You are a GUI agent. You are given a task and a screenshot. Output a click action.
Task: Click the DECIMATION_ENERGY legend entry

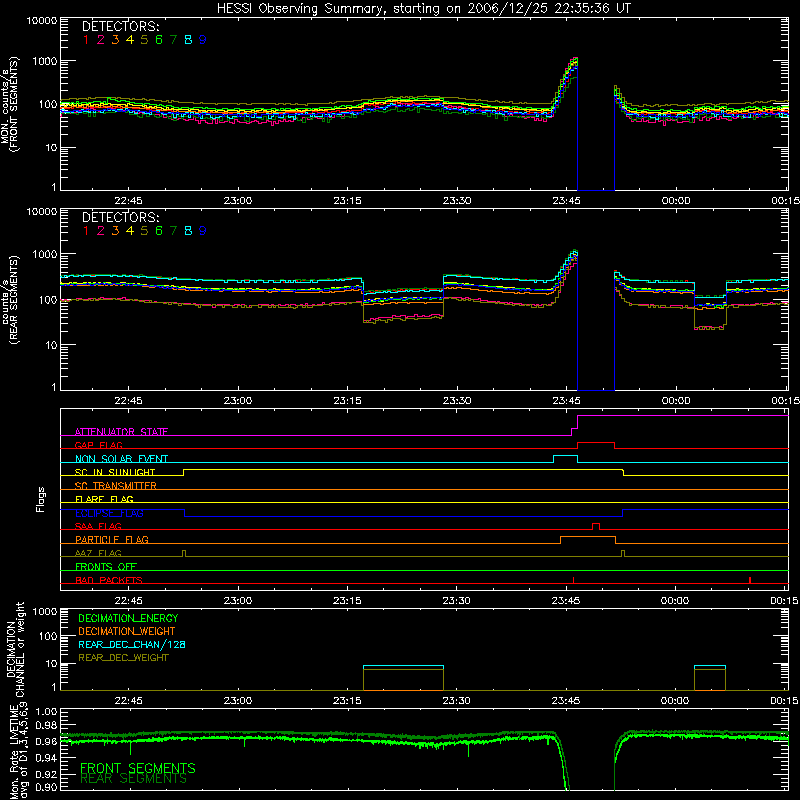[x=128, y=618]
